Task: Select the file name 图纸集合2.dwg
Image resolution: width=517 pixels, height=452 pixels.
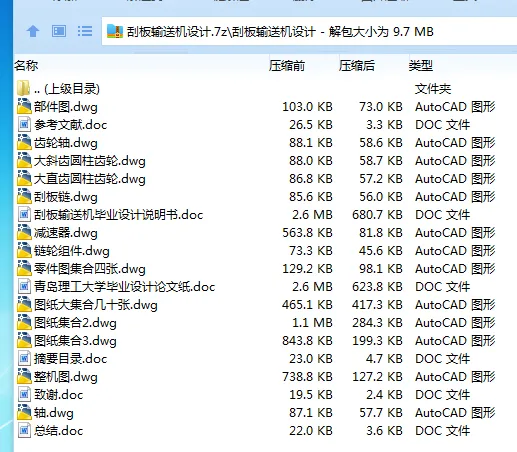Action: click(x=75, y=323)
